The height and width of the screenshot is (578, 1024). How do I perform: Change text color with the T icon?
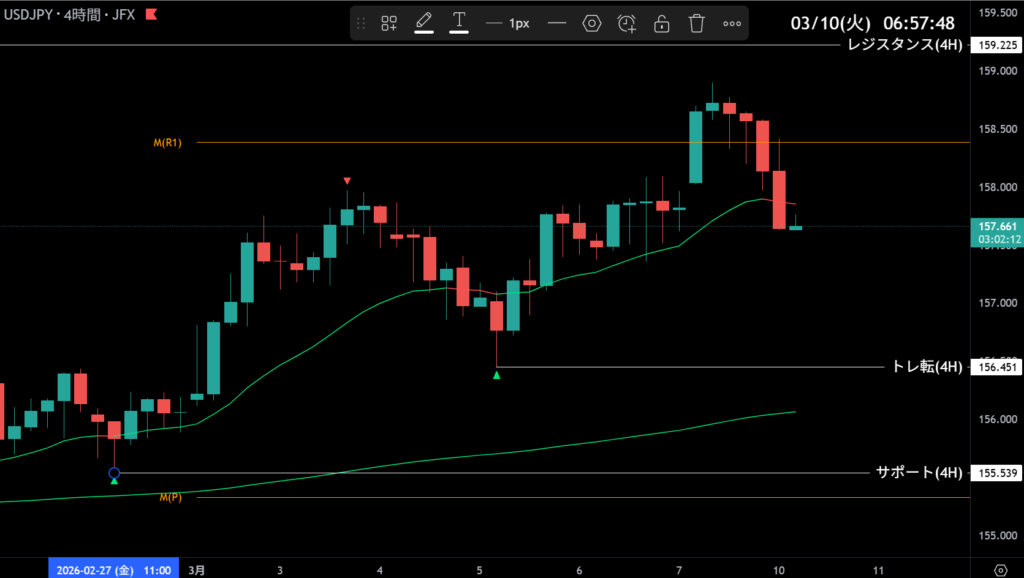[x=459, y=22]
